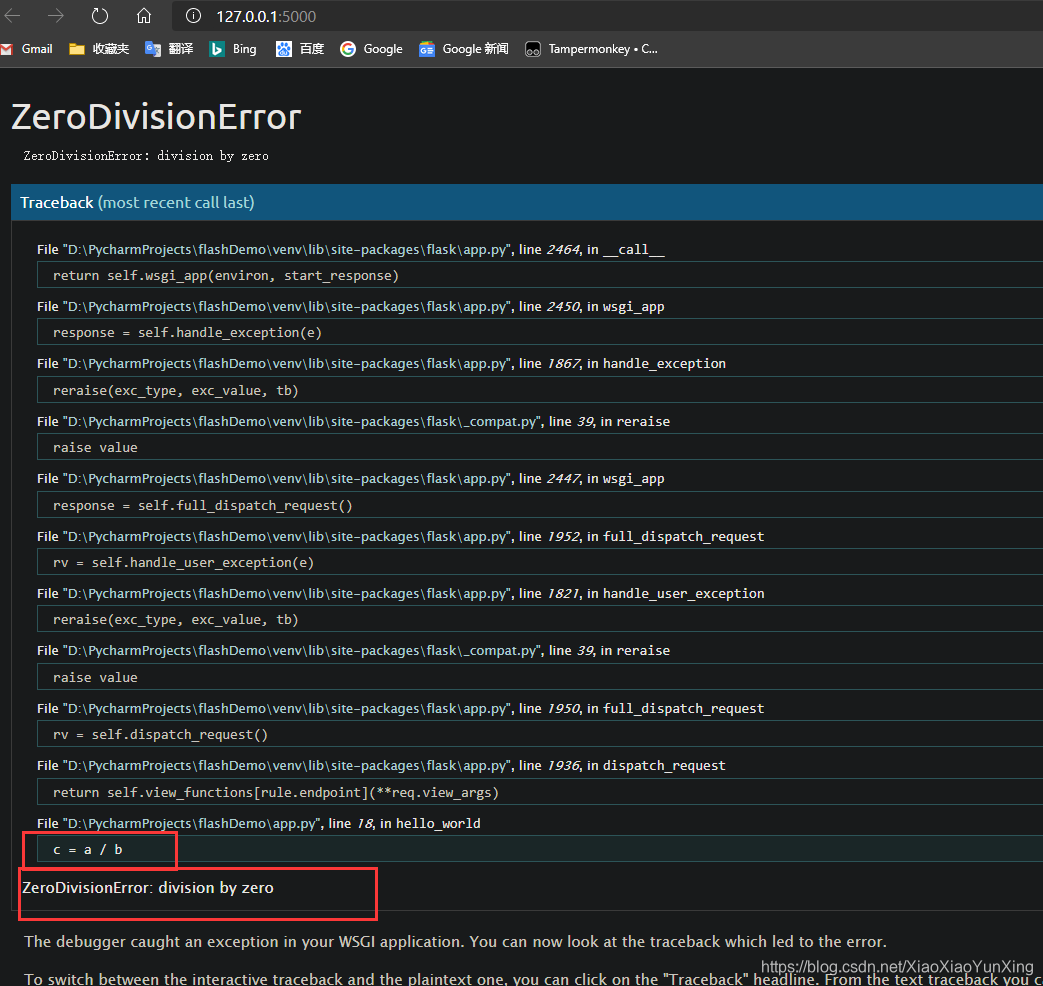
Task: Click source line response = self.full_dispatch_request()
Action: (x=539, y=506)
